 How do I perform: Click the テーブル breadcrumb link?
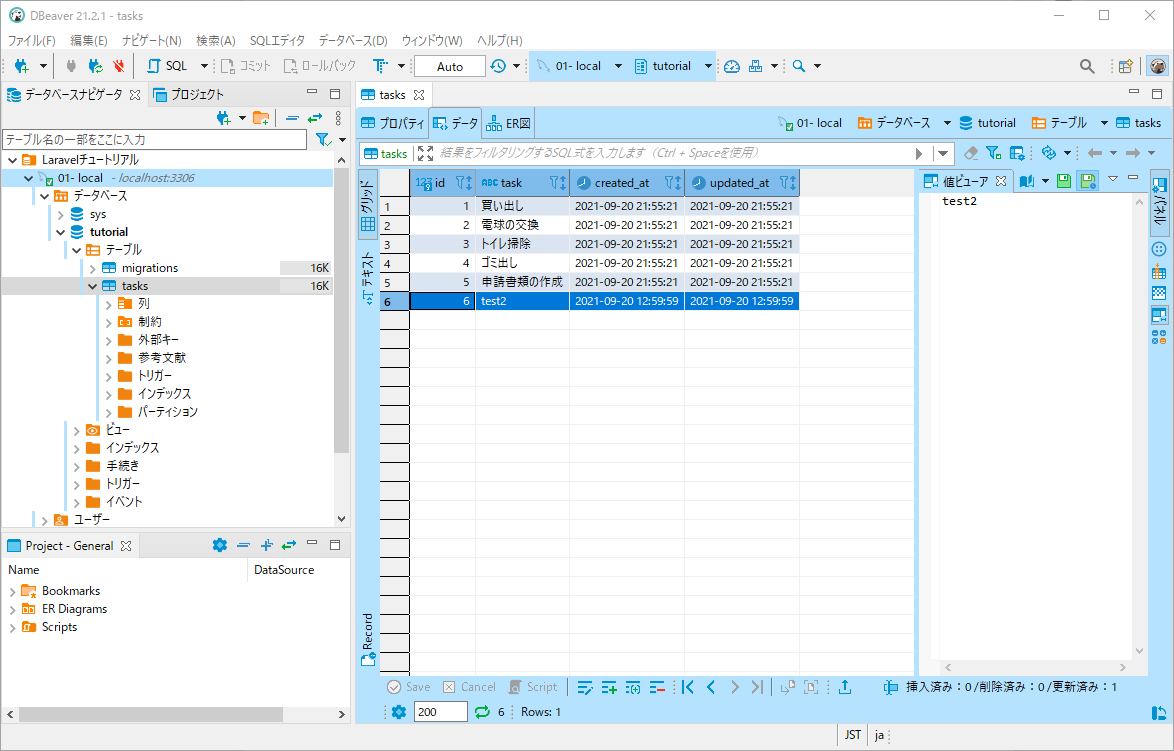(1059, 123)
